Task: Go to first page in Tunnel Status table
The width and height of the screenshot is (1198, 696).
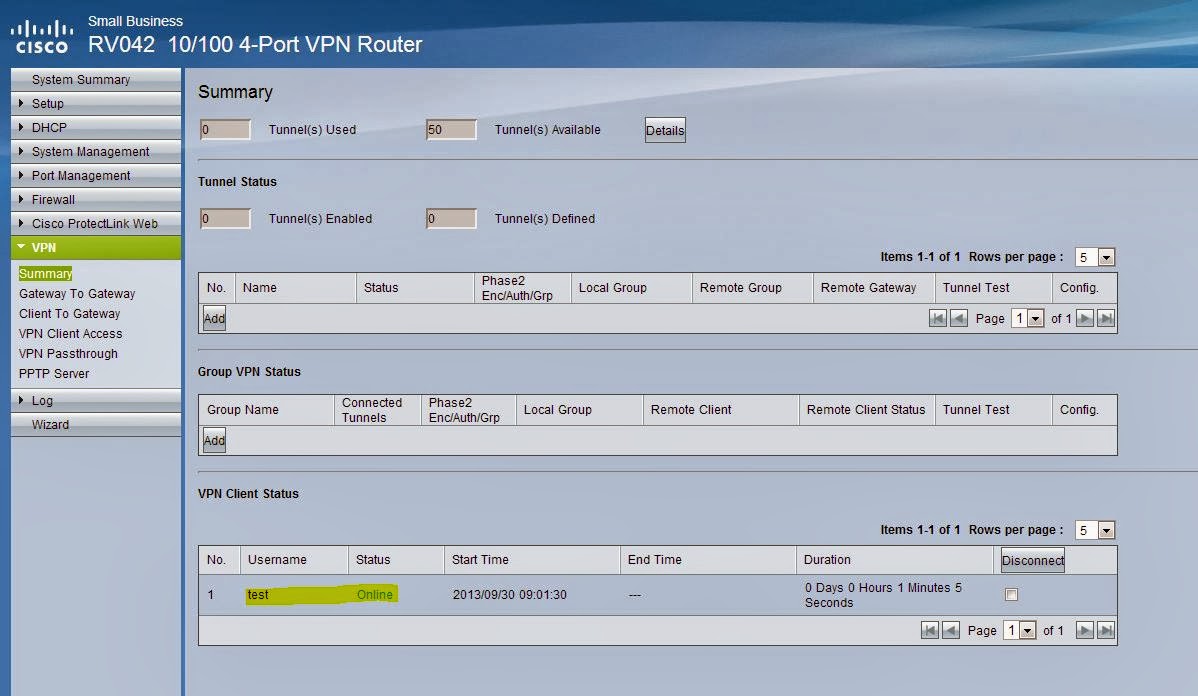Action: (x=937, y=319)
